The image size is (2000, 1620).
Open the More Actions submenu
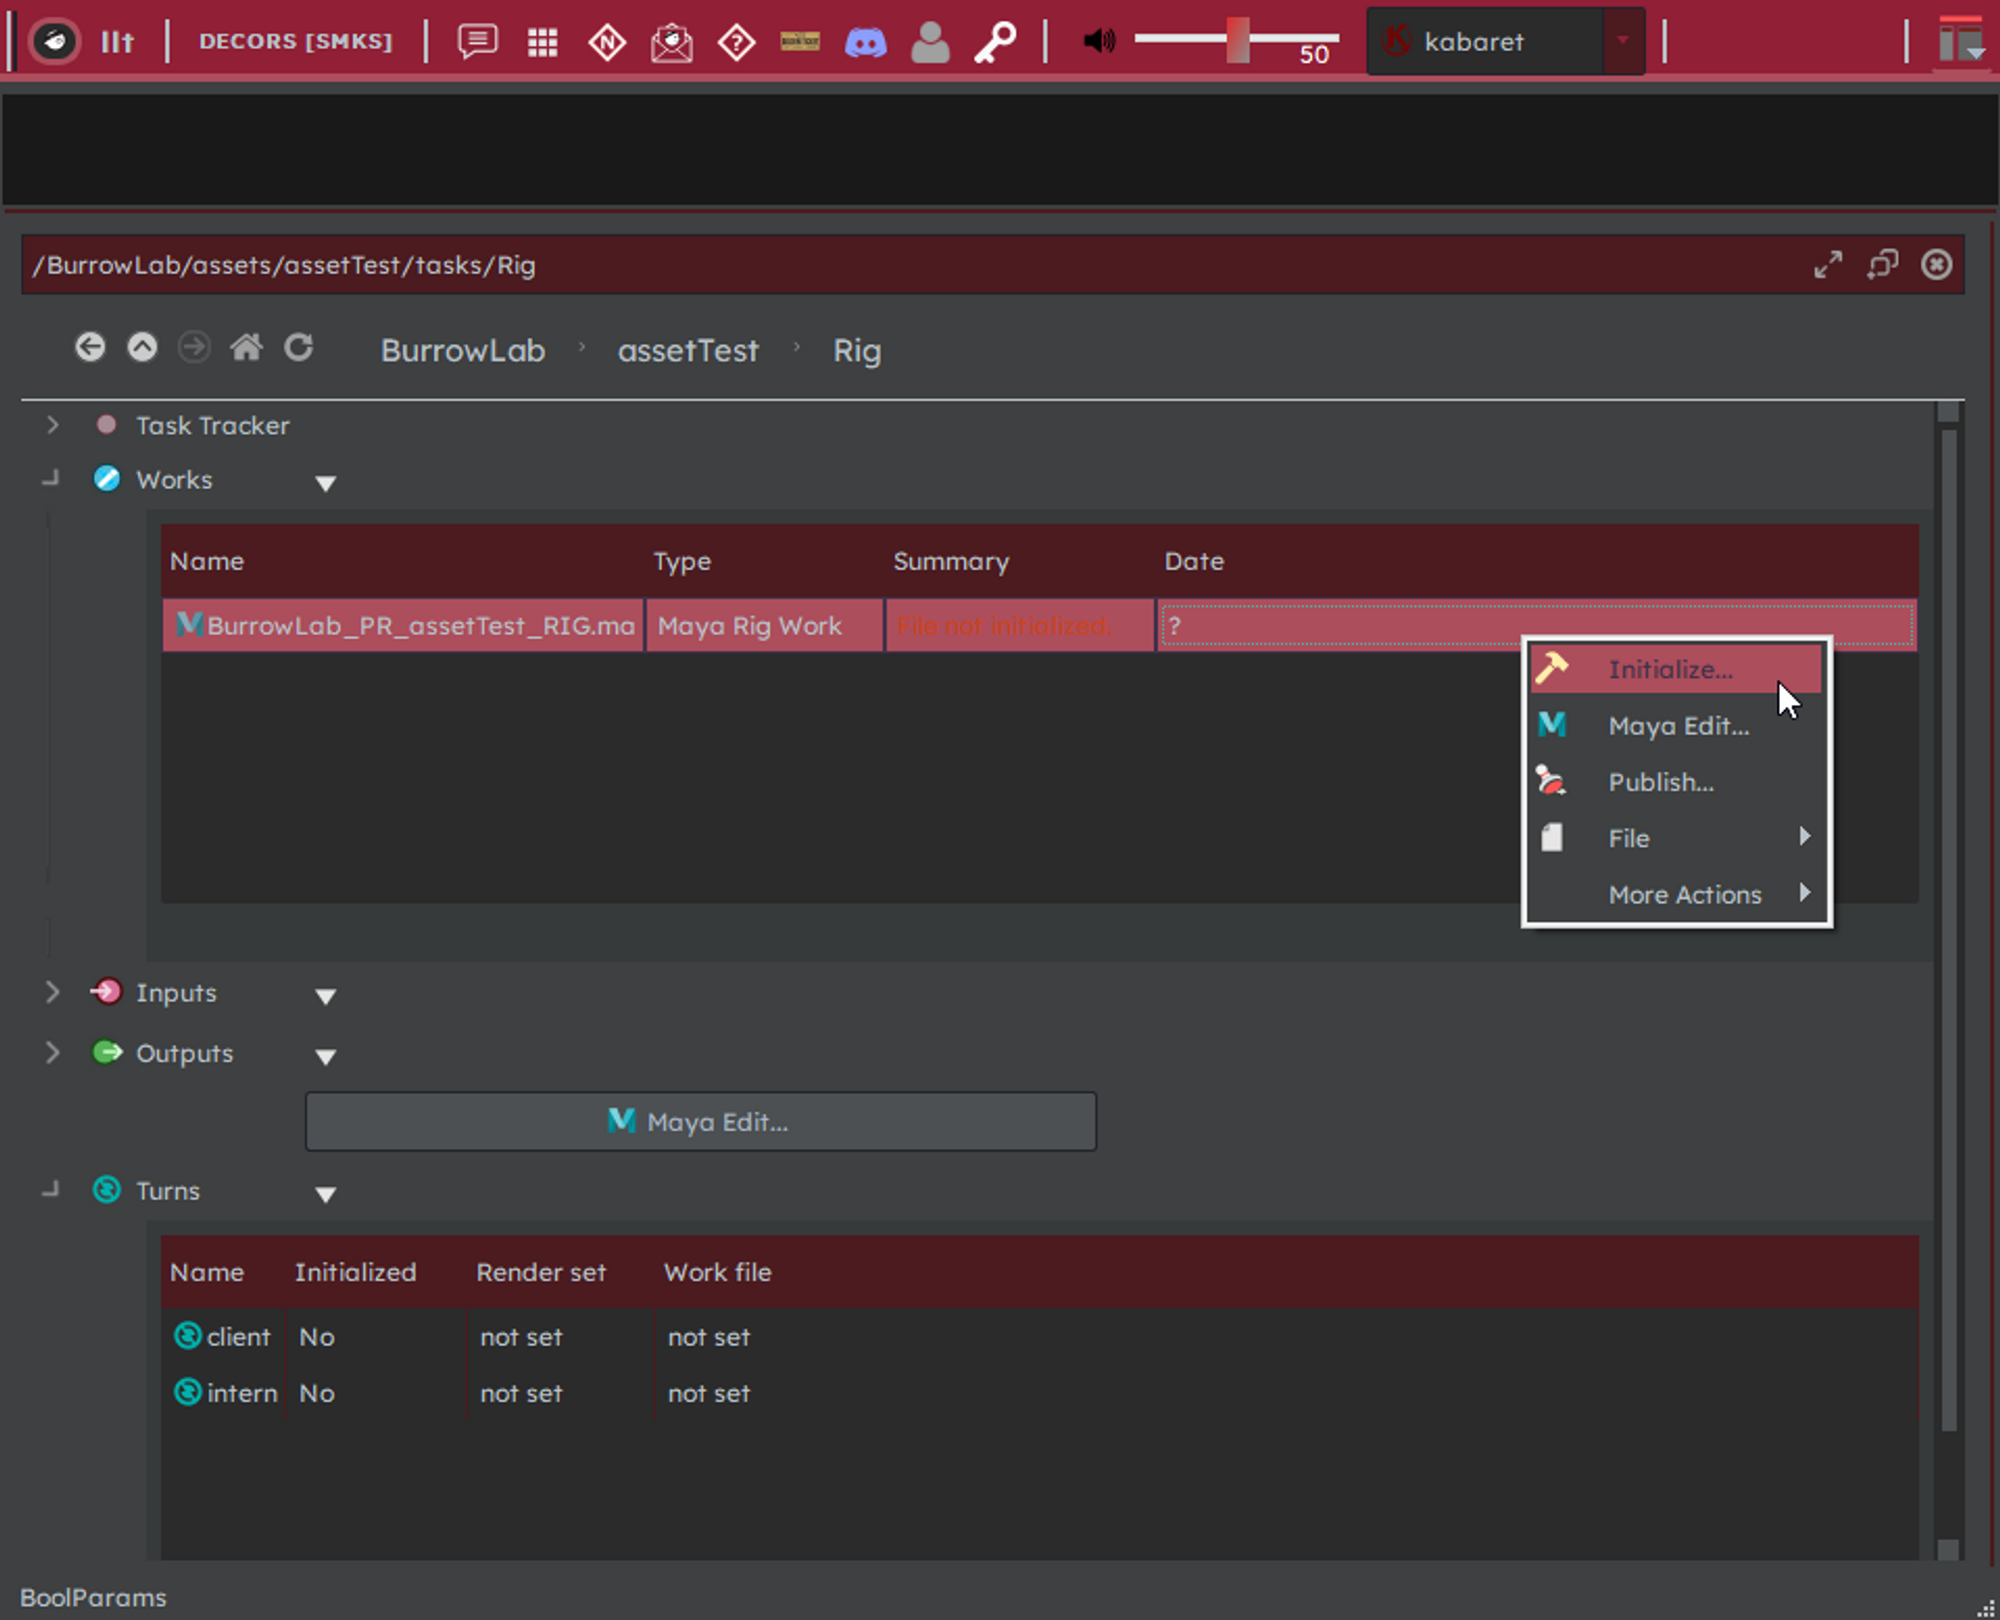(1676, 894)
